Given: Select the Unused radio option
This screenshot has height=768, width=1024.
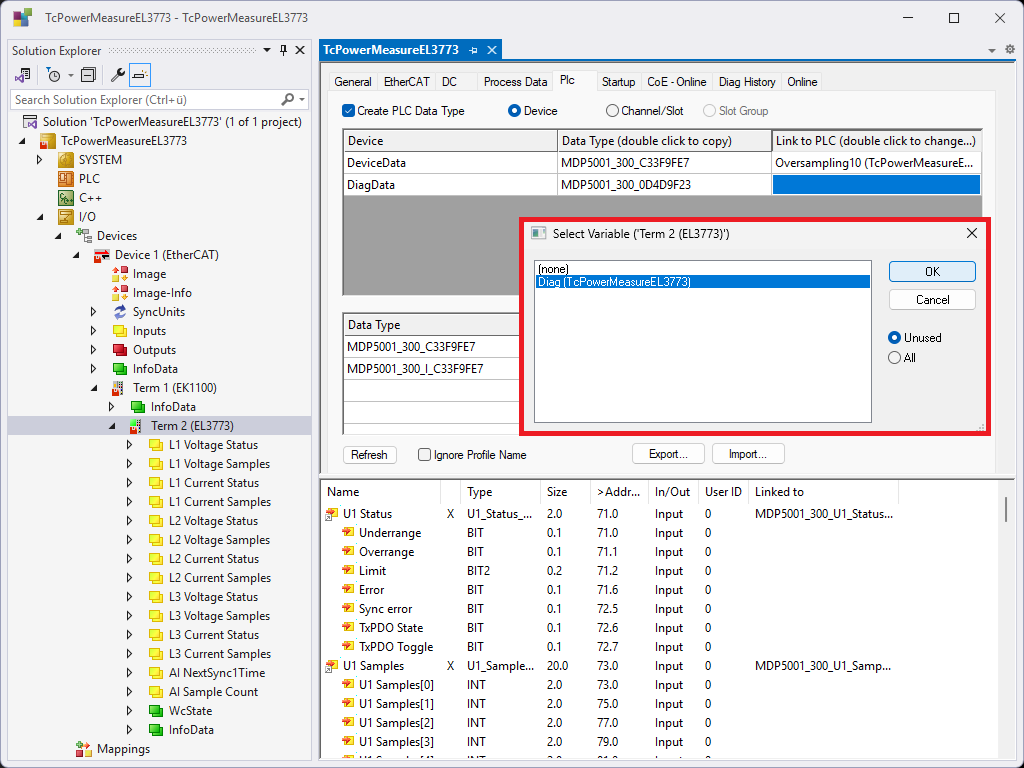Looking at the screenshot, I should click(895, 338).
